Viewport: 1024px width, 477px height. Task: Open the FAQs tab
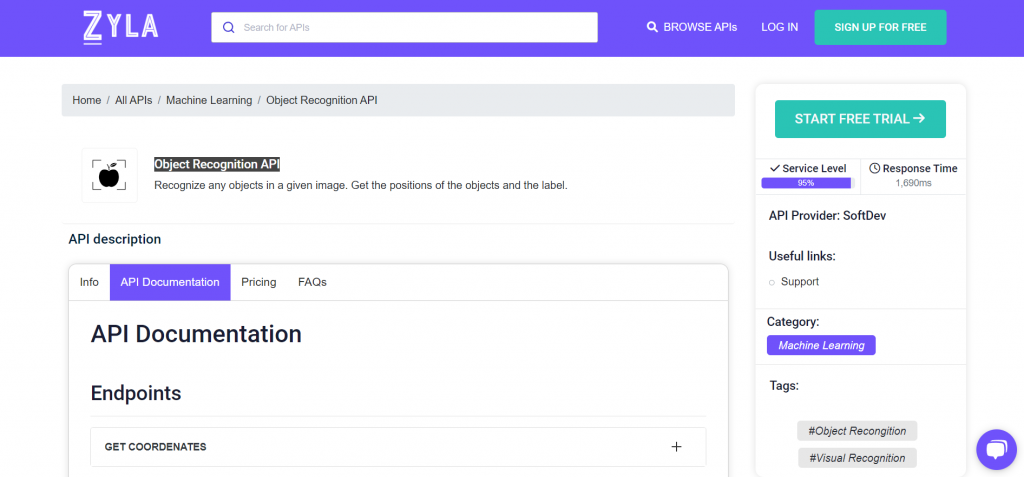[x=312, y=282]
